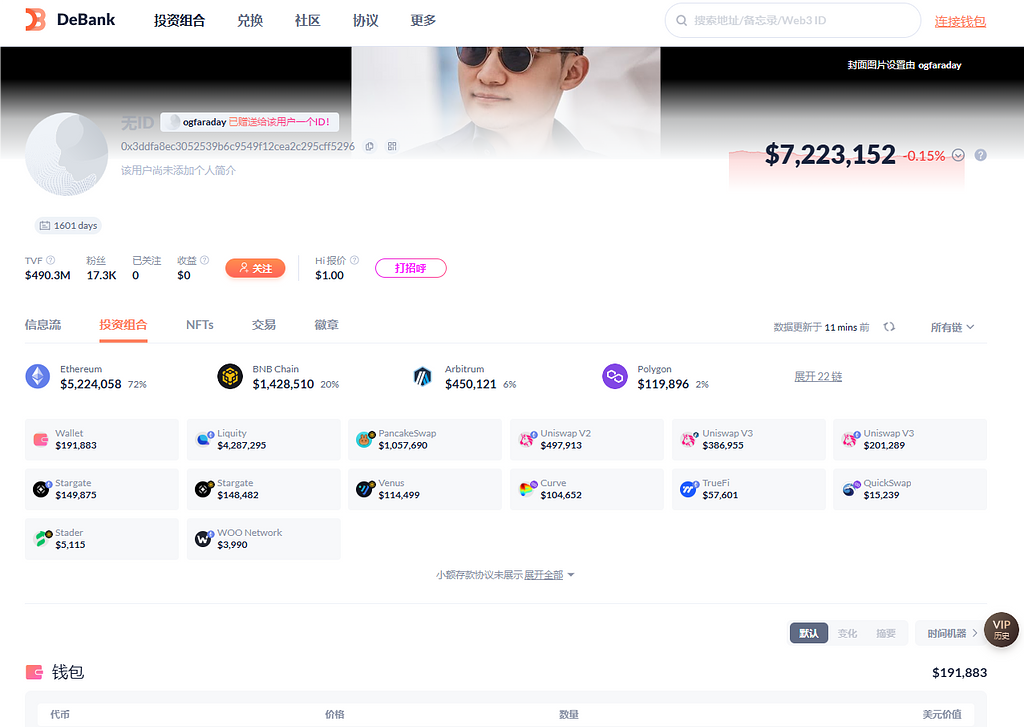Select the Arbitrum chain icon
Viewport: 1024px width, 727px height.
423,377
